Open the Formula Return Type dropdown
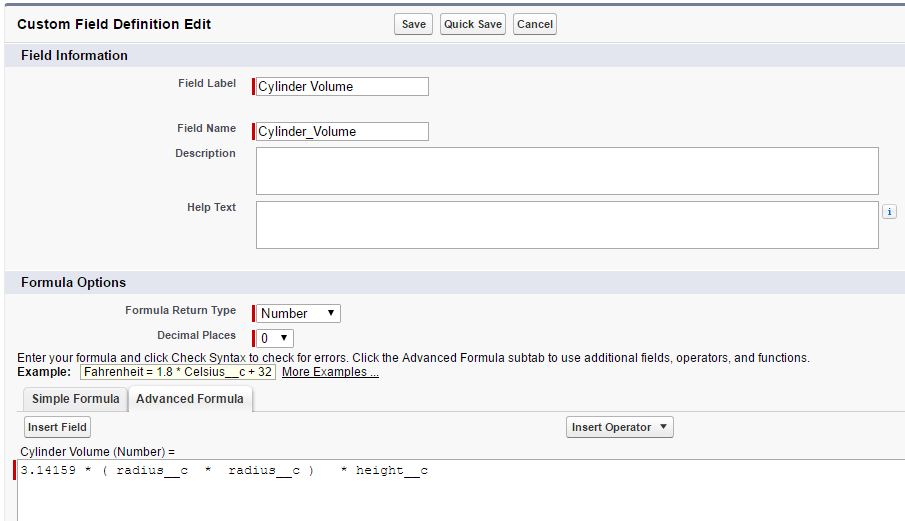 tap(299, 313)
